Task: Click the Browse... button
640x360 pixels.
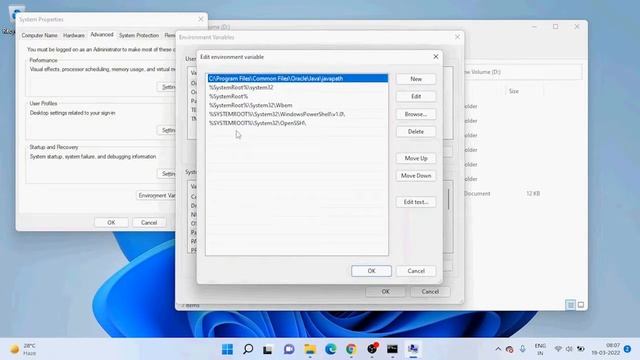Action: 416,114
